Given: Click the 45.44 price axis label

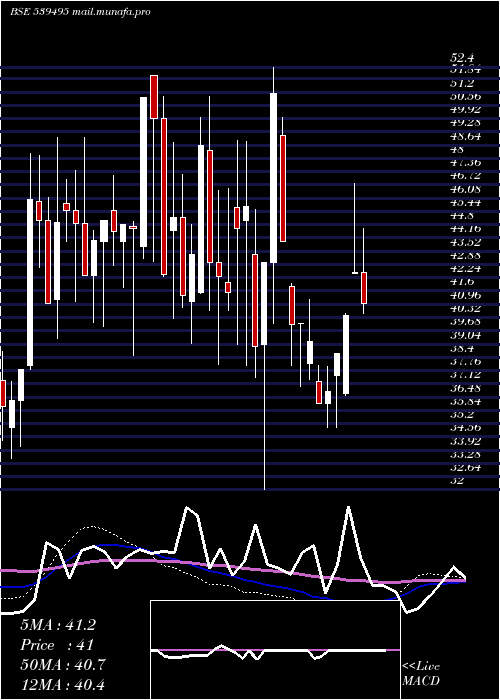Looking at the screenshot, I should 466,202.
